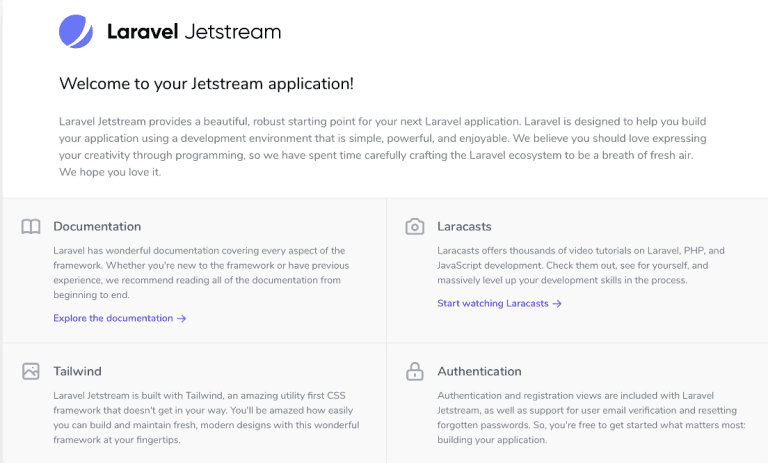
Task: Click the Documentation description paragraph
Action: pyautogui.click(x=198, y=273)
